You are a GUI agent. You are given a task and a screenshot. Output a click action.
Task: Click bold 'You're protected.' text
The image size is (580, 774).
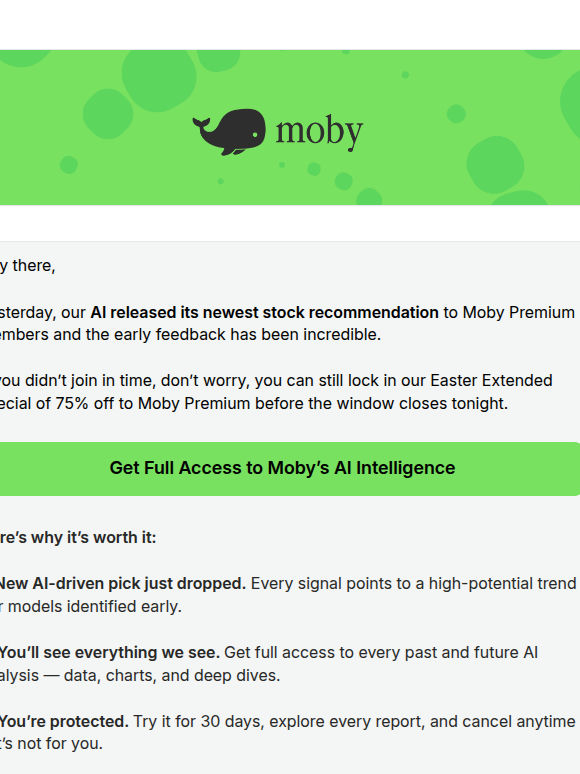[x=64, y=722]
